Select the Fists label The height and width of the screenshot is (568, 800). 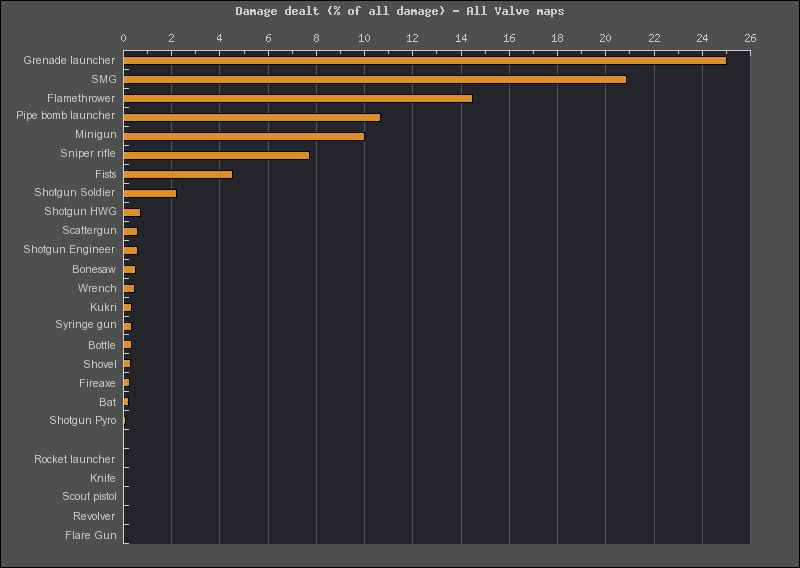pos(106,174)
